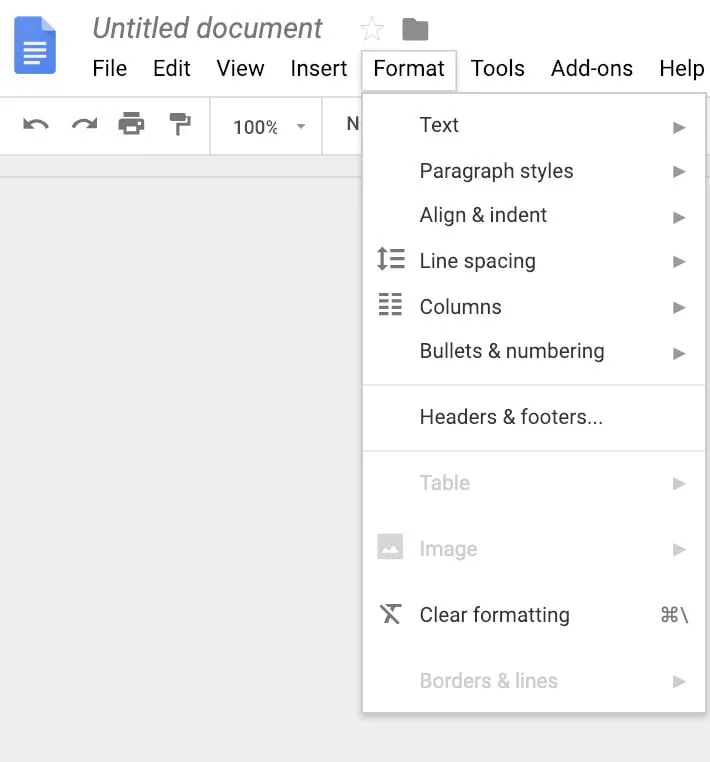Screen dimensions: 710x762
Task: Choose Align & indent in the menu
Action: tap(534, 215)
